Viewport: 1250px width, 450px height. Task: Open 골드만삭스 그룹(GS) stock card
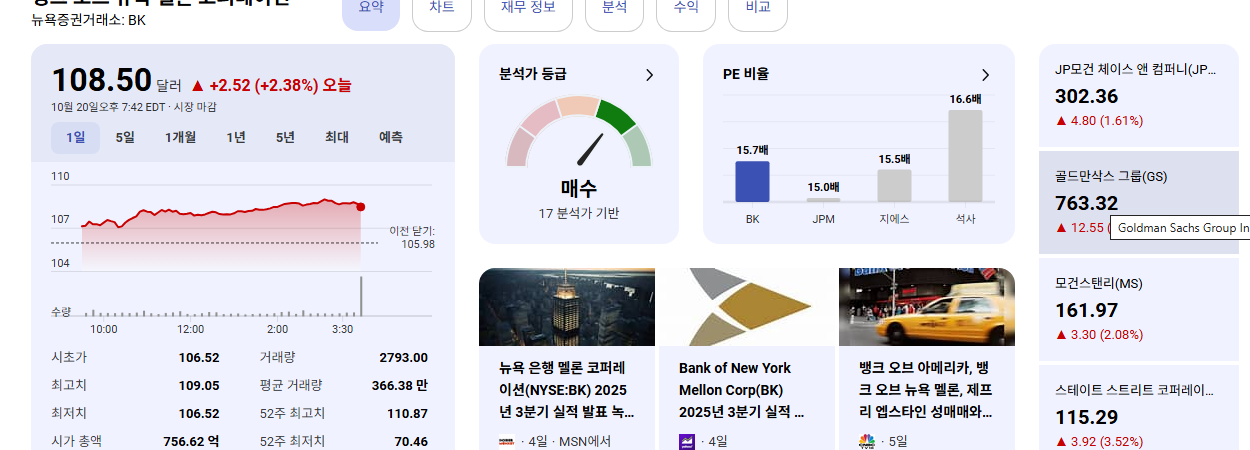1139,202
